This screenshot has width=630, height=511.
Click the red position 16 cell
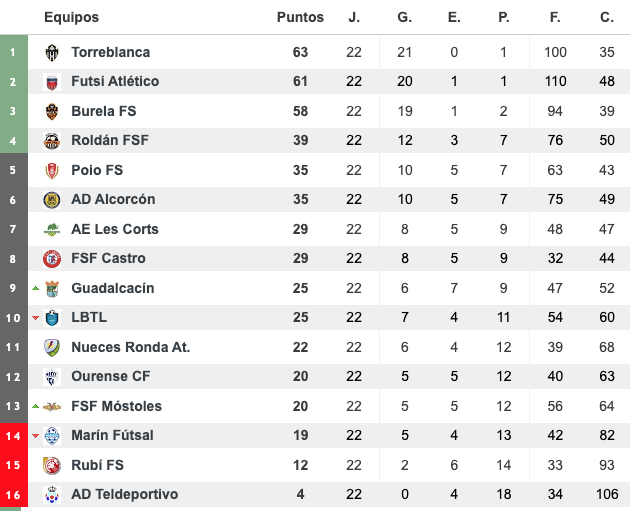coord(13,495)
